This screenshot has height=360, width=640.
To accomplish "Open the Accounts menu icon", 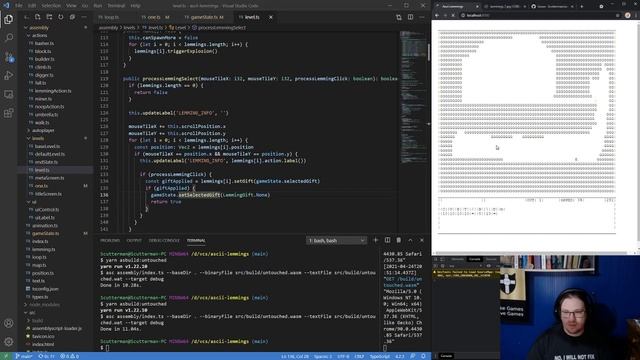I will click(x=9, y=323).
